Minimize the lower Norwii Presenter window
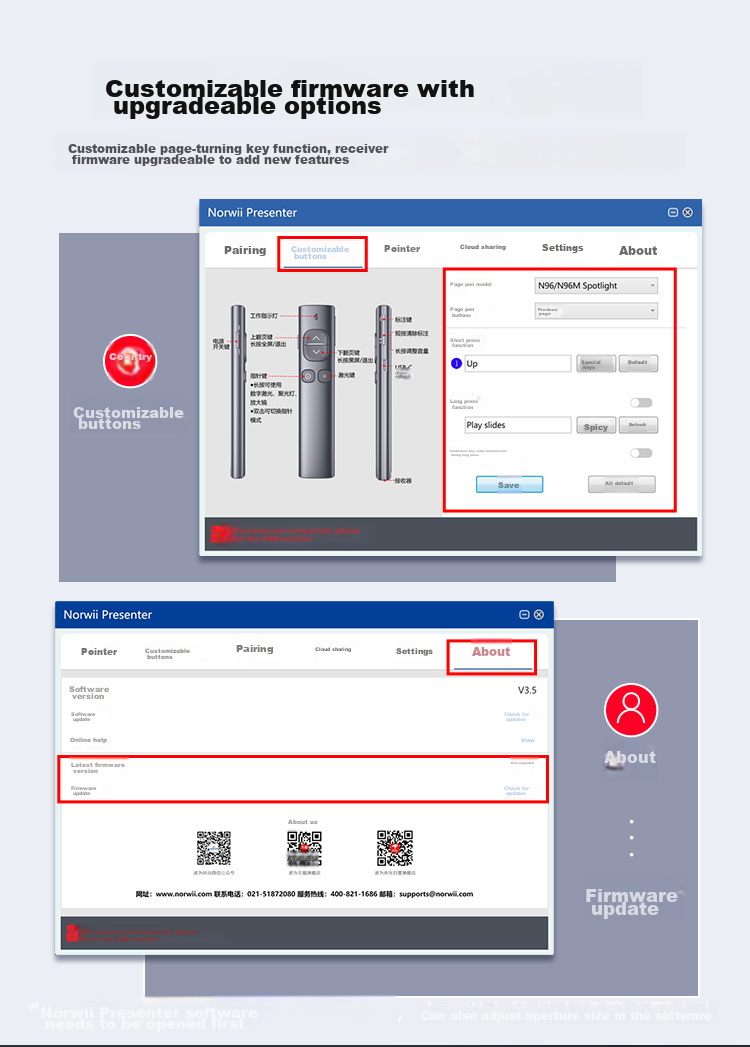Image resolution: width=750 pixels, height=1047 pixels. [524, 614]
